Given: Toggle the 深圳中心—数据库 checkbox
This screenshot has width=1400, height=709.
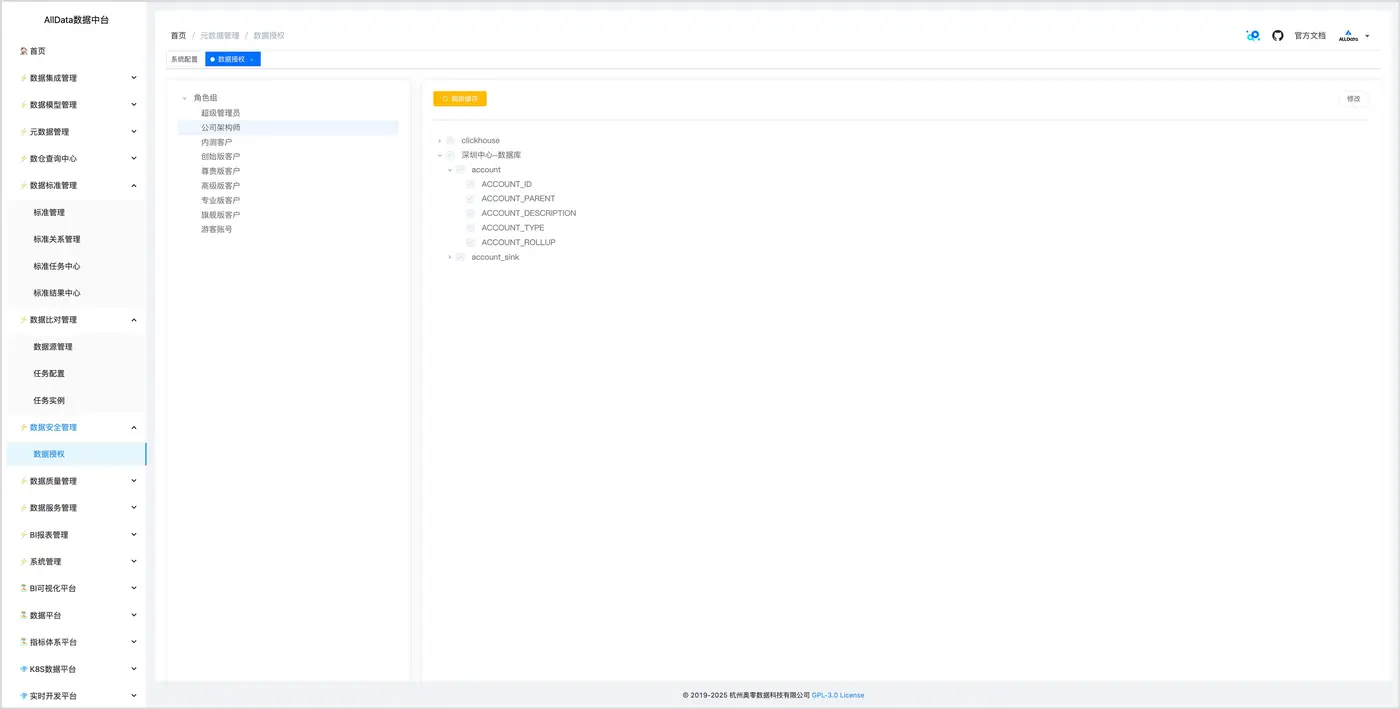Looking at the screenshot, I should point(451,155).
